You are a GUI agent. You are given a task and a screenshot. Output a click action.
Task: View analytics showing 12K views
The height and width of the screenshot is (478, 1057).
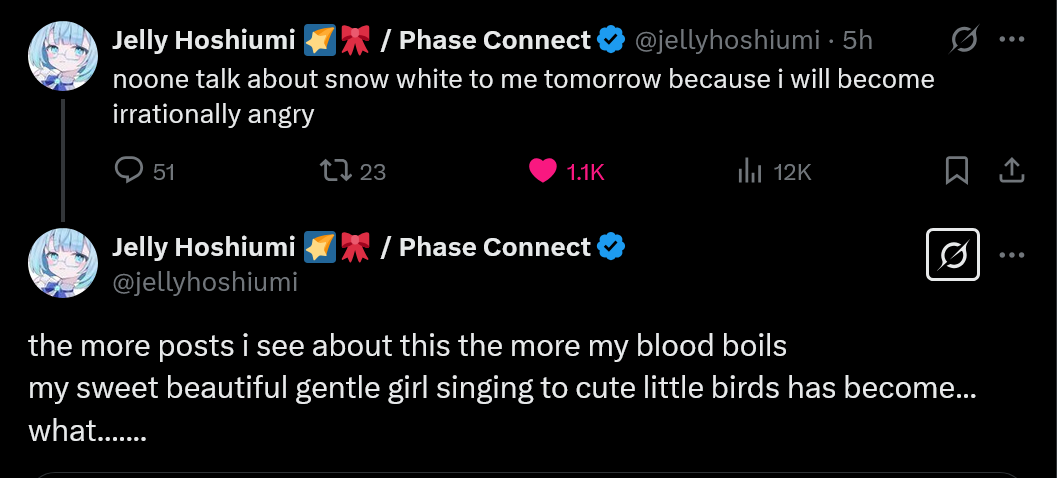pos(750,172)
